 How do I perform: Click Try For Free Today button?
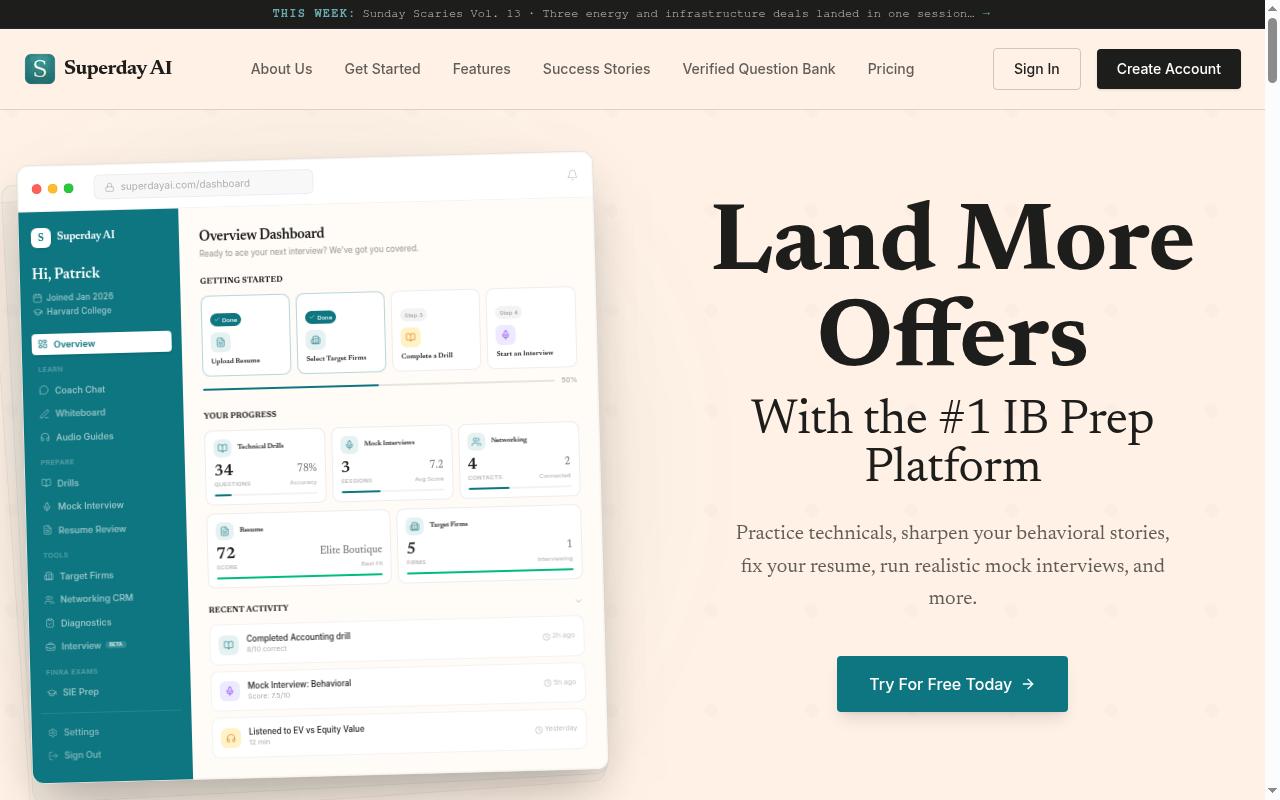[x=952, y=684]
